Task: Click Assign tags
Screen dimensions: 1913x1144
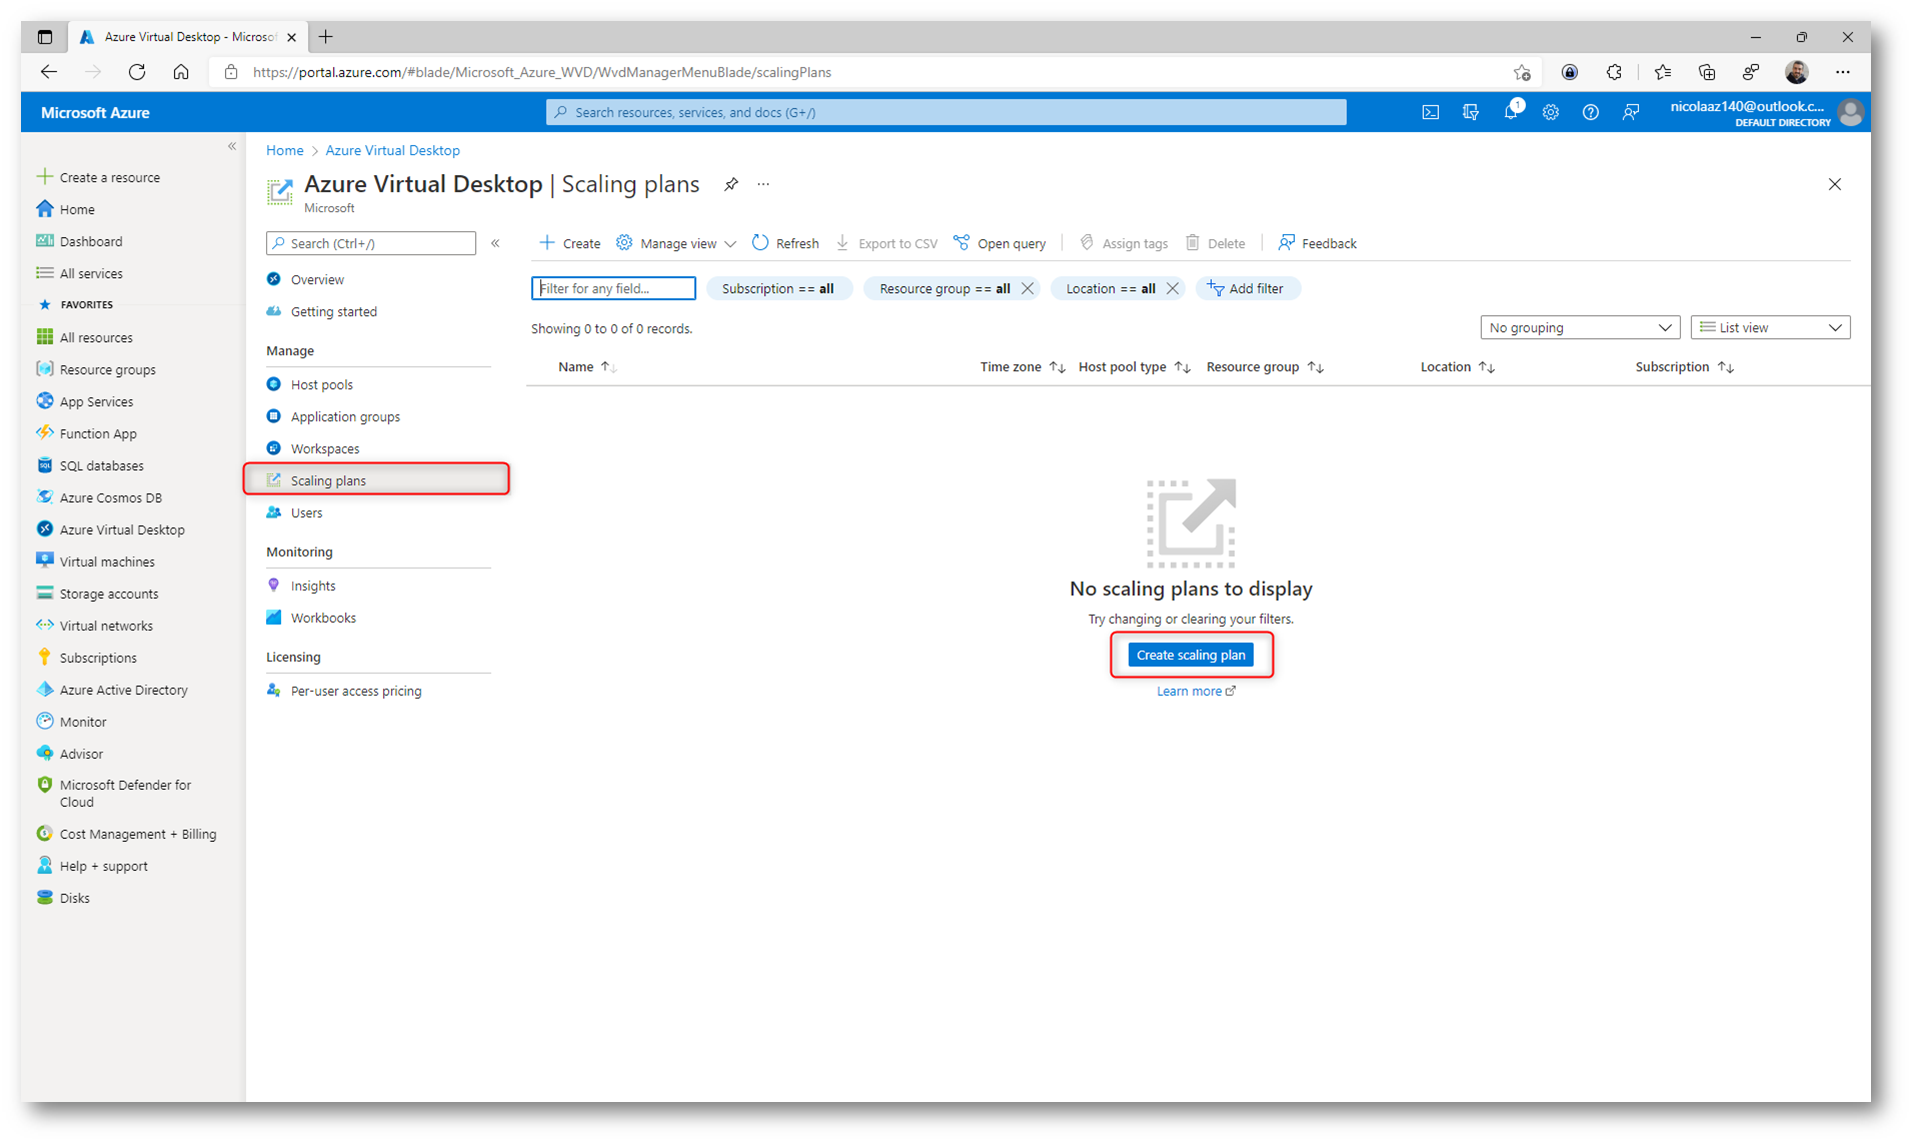Action: pos(1123,243)
